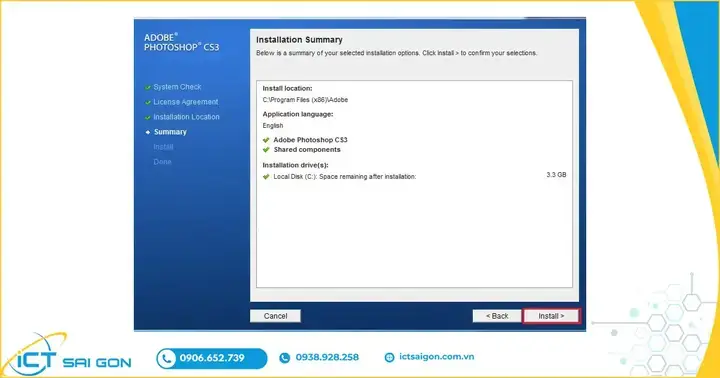This screenshot has height=378, width=720.
Task: Cancel the Photoshop CS3 installation
Action: click(x=276, y=316)
